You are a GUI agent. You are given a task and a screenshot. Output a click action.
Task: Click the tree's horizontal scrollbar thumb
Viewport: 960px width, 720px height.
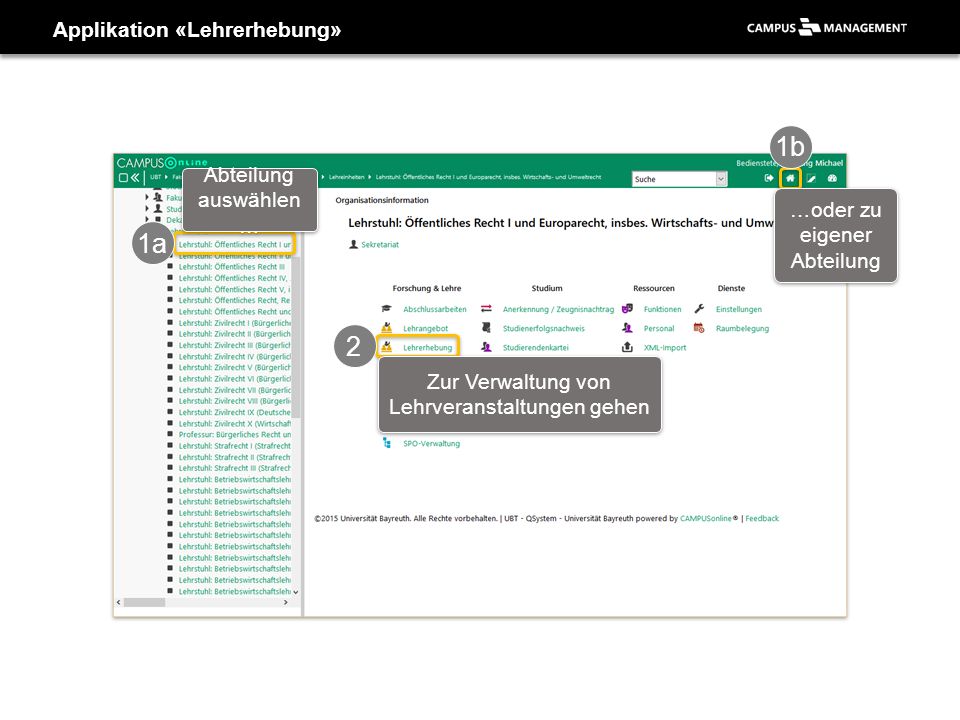click(x=144, y=602)
